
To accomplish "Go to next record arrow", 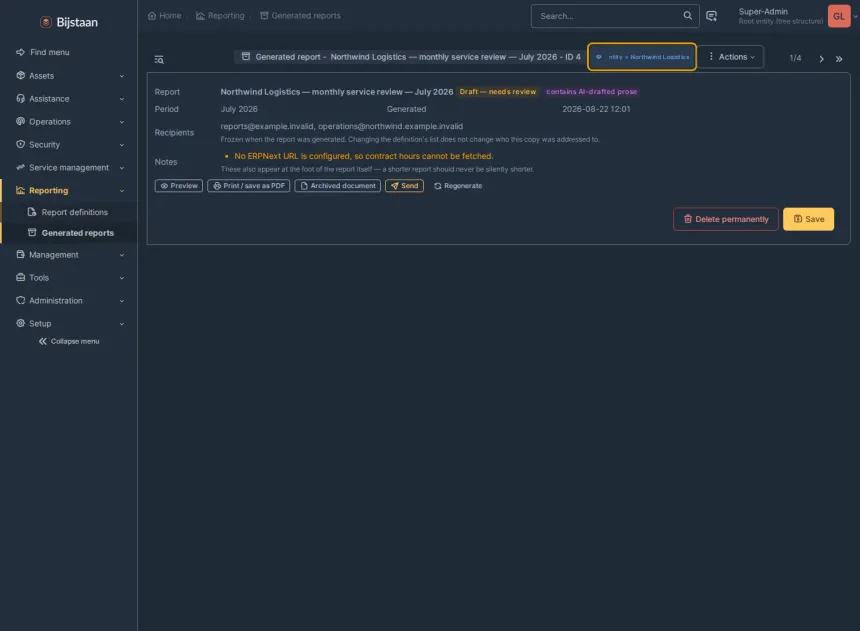I will [821, 59].
